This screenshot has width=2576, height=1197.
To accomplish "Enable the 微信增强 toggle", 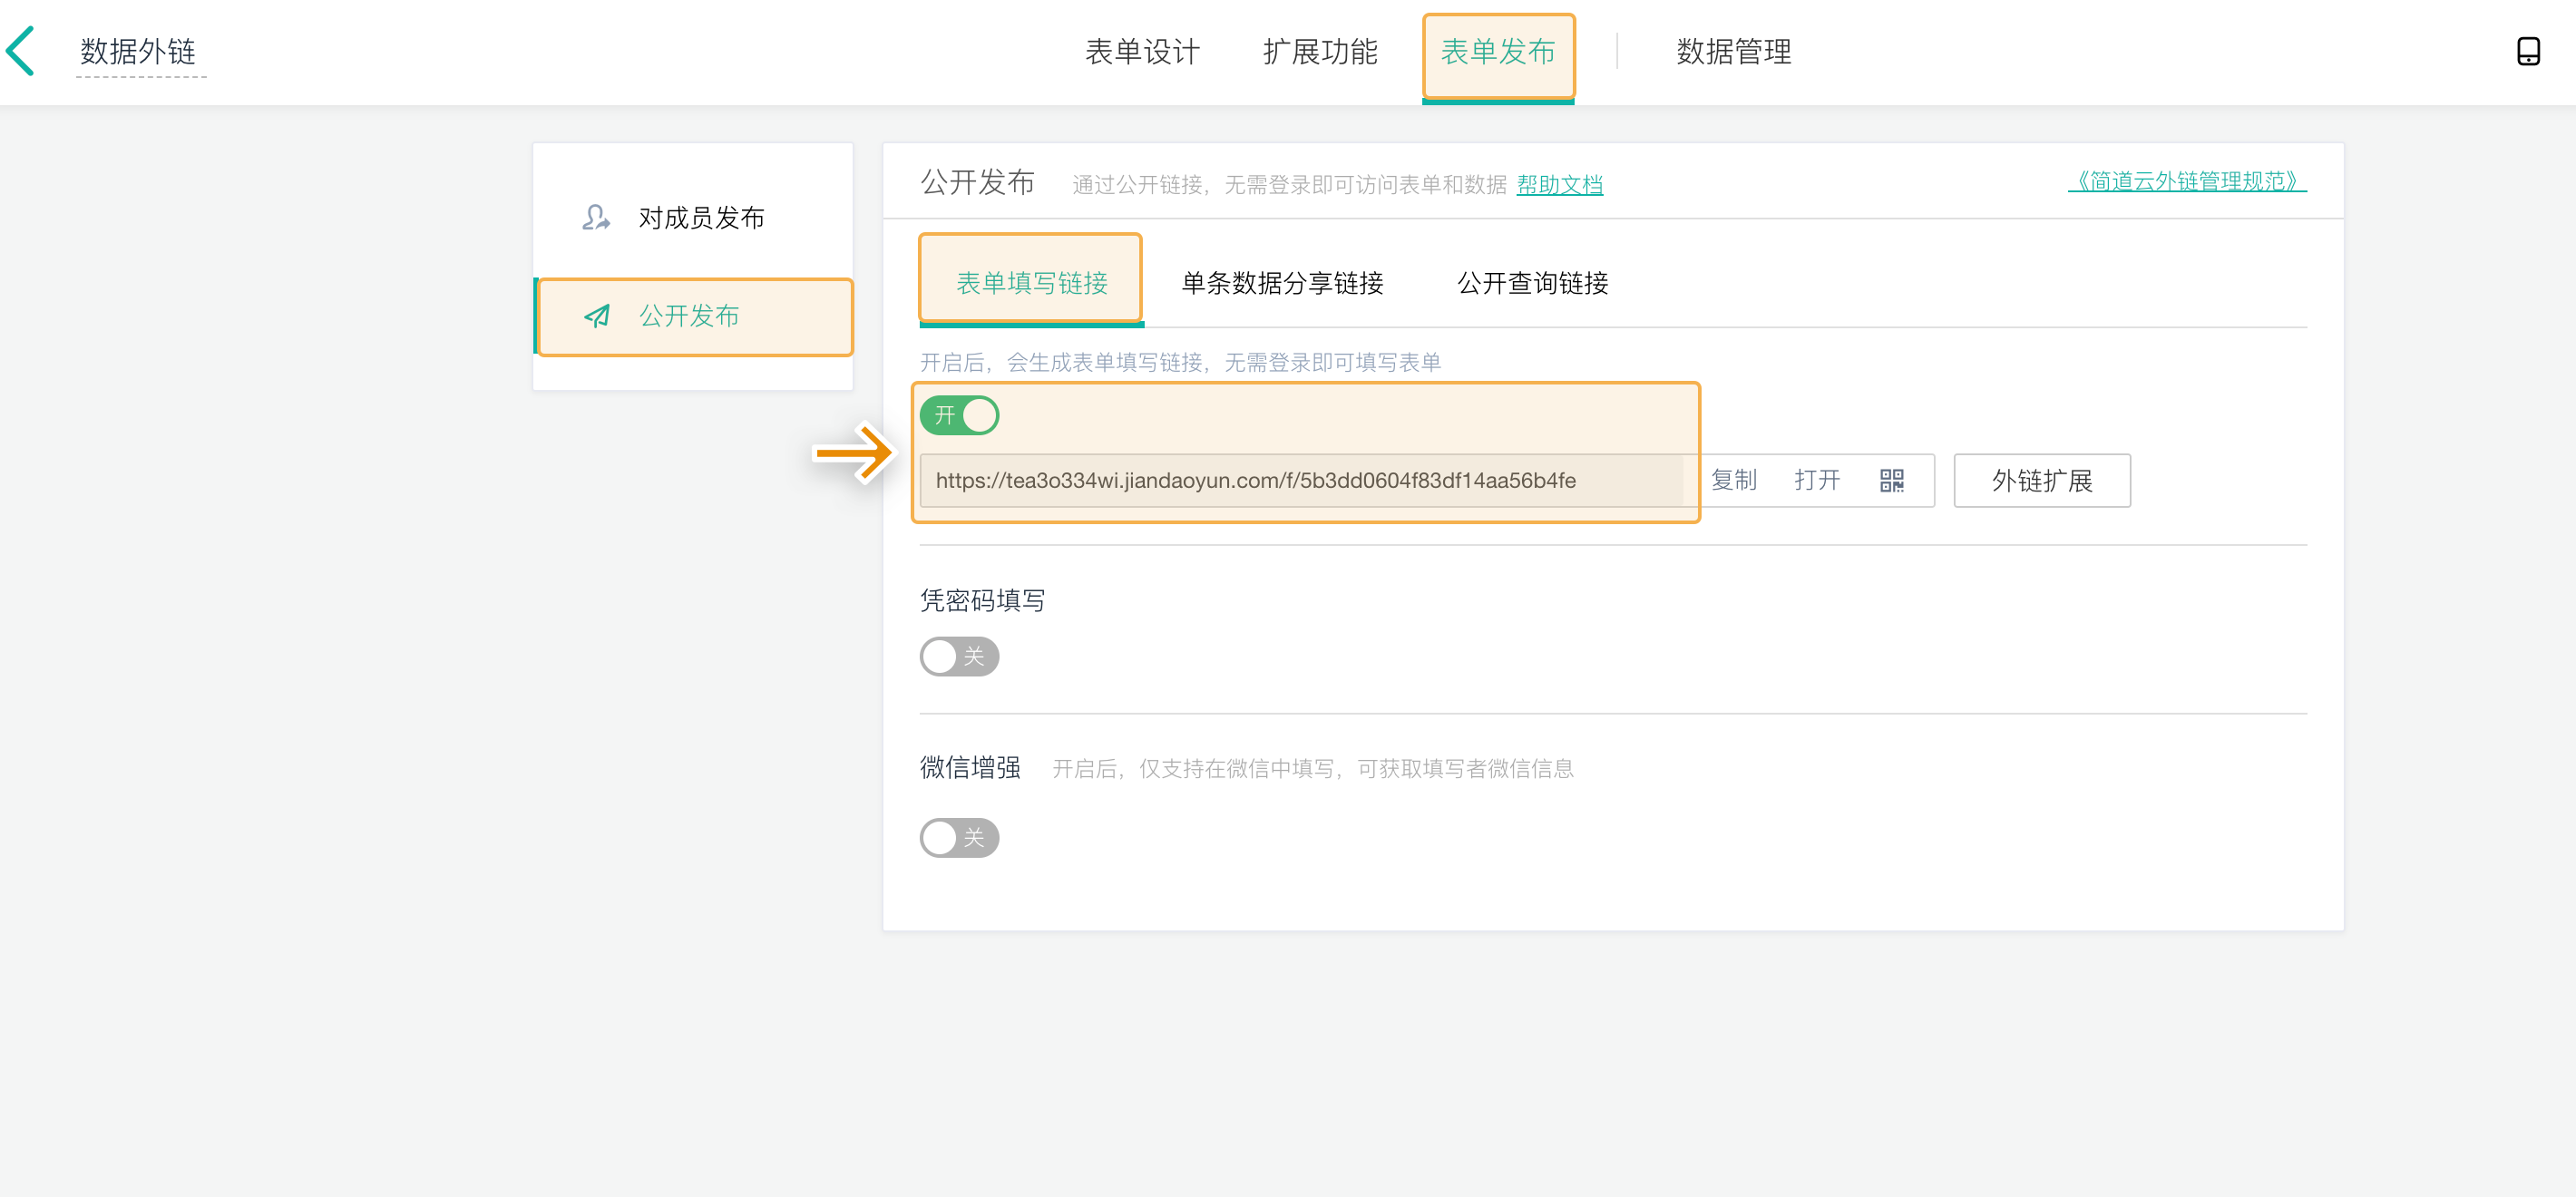I will click(959, 837).
